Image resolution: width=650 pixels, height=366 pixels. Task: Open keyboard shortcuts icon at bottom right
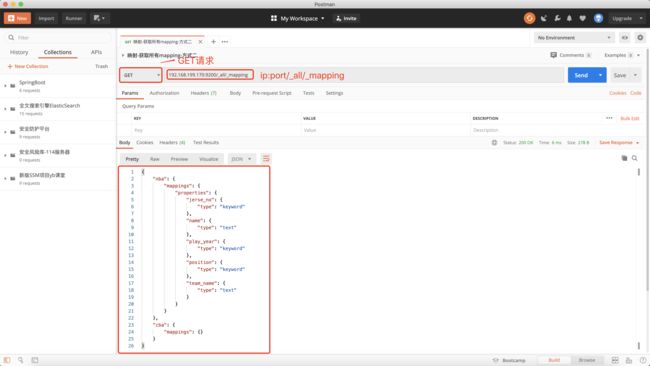[x=629, y=360]
